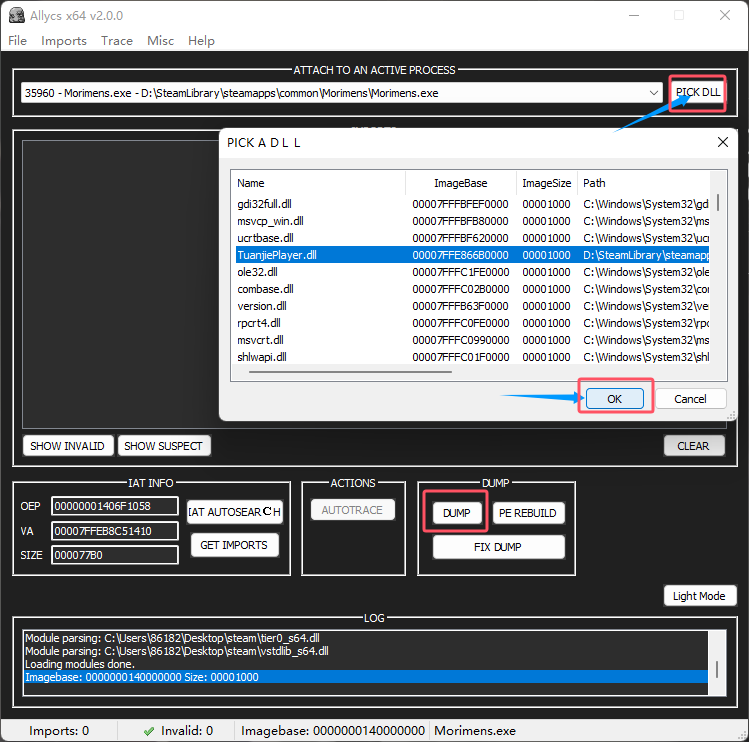Select log line for vstdlib_s64.dll parsing
Screen dimensions: 749x742
tap(365, 651)
